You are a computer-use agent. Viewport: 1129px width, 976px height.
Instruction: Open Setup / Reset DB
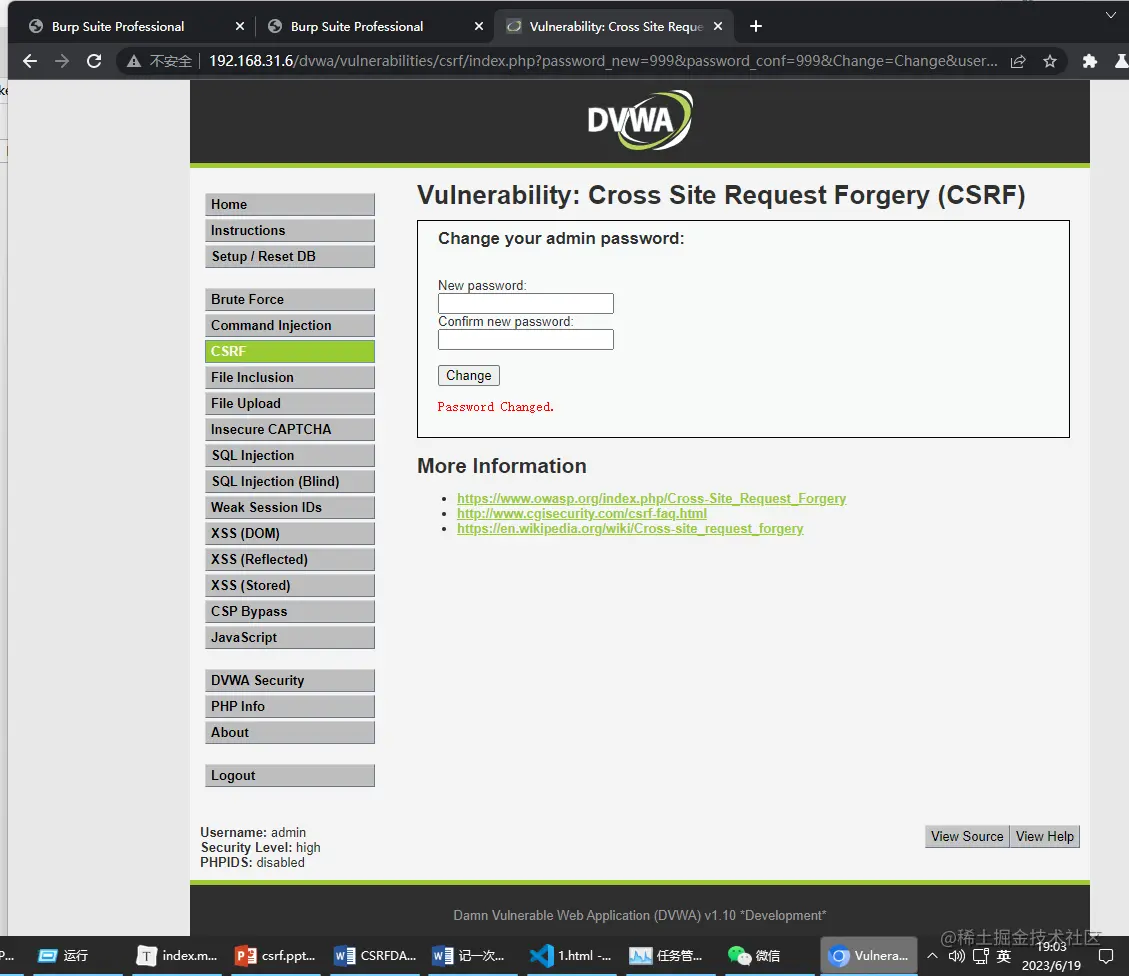289,256
